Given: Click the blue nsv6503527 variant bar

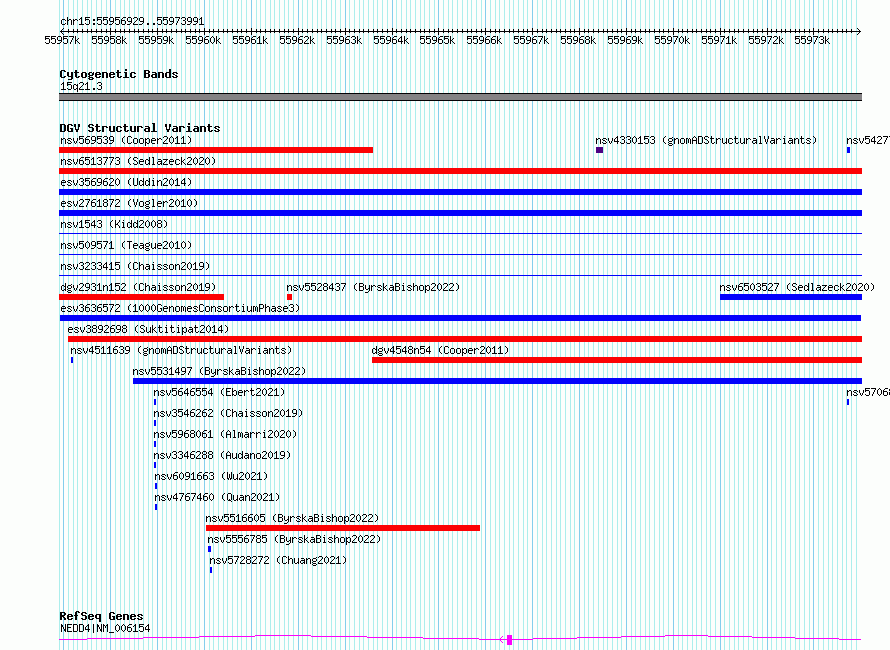Looking at the screenshot, I should pos(791,297).
